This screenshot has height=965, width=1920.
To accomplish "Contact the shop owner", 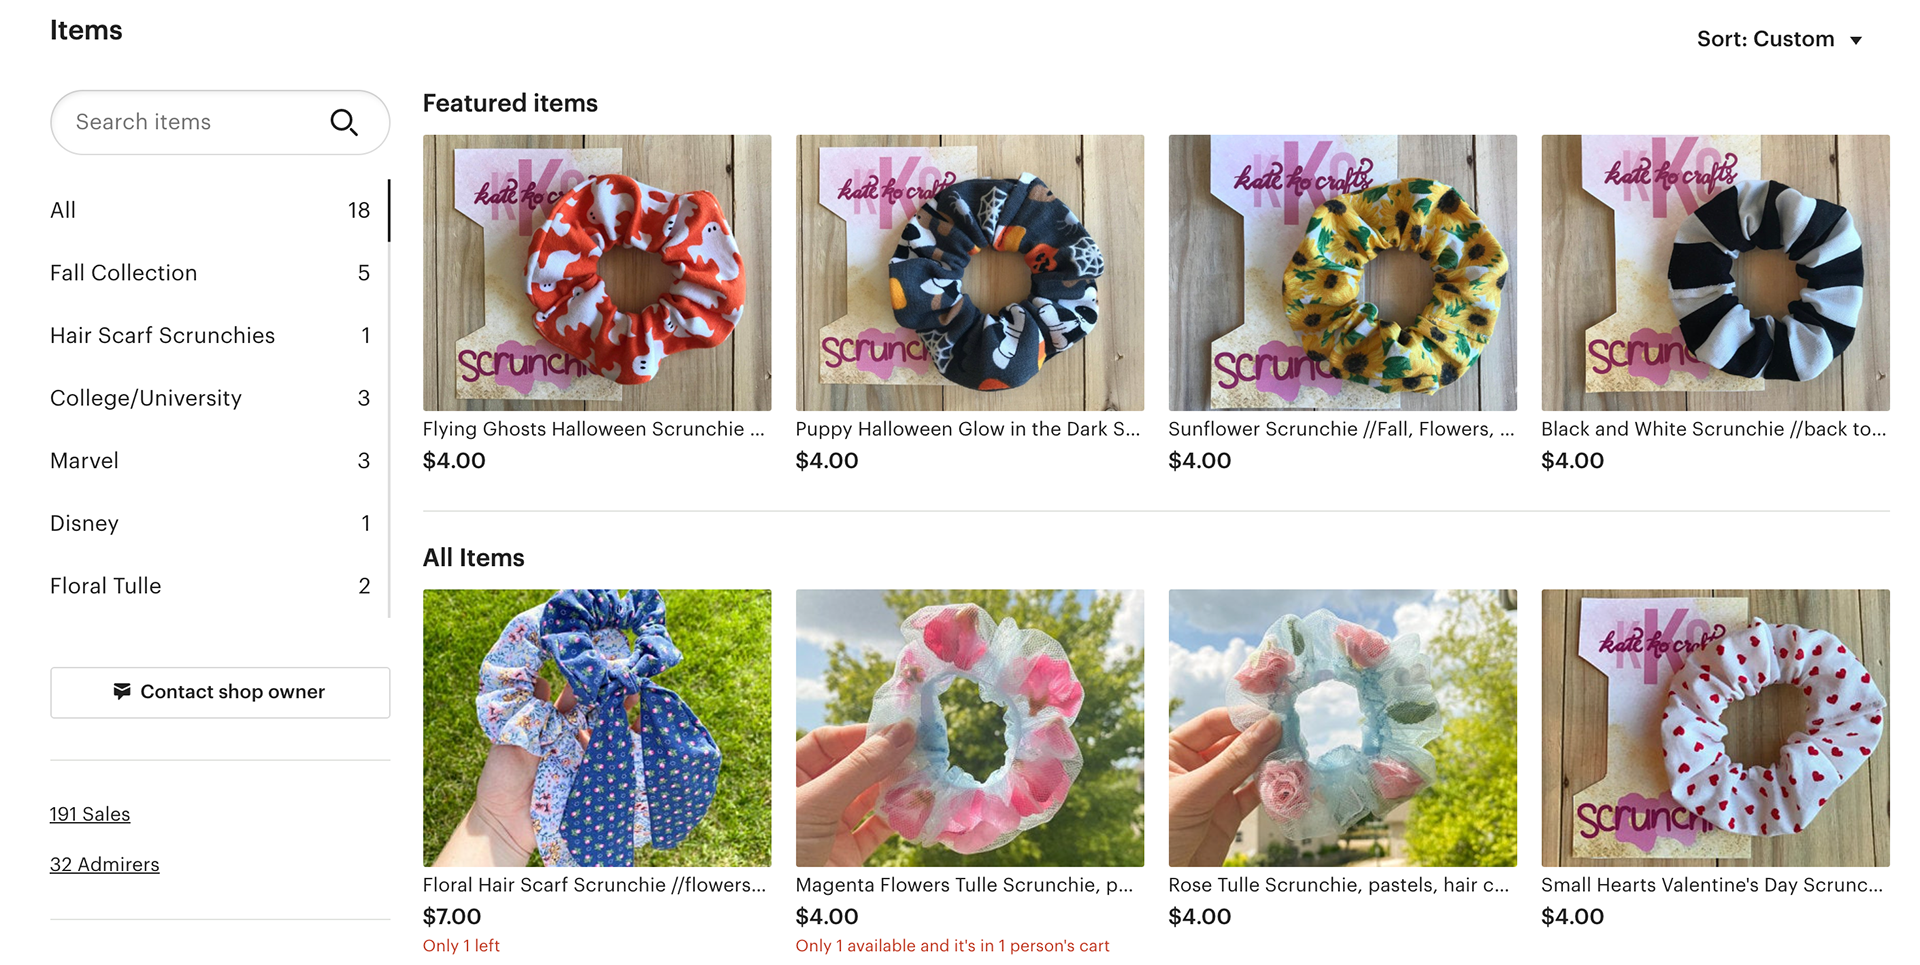I will [220, 692].
